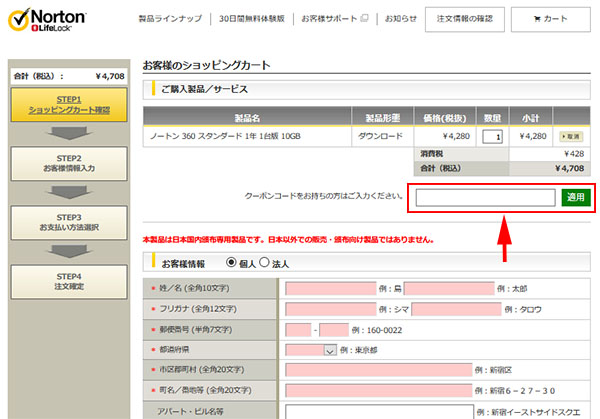The image size is (600, 419).
Task: Click the 注文情報の確認 button
Action: coord(465,19)
